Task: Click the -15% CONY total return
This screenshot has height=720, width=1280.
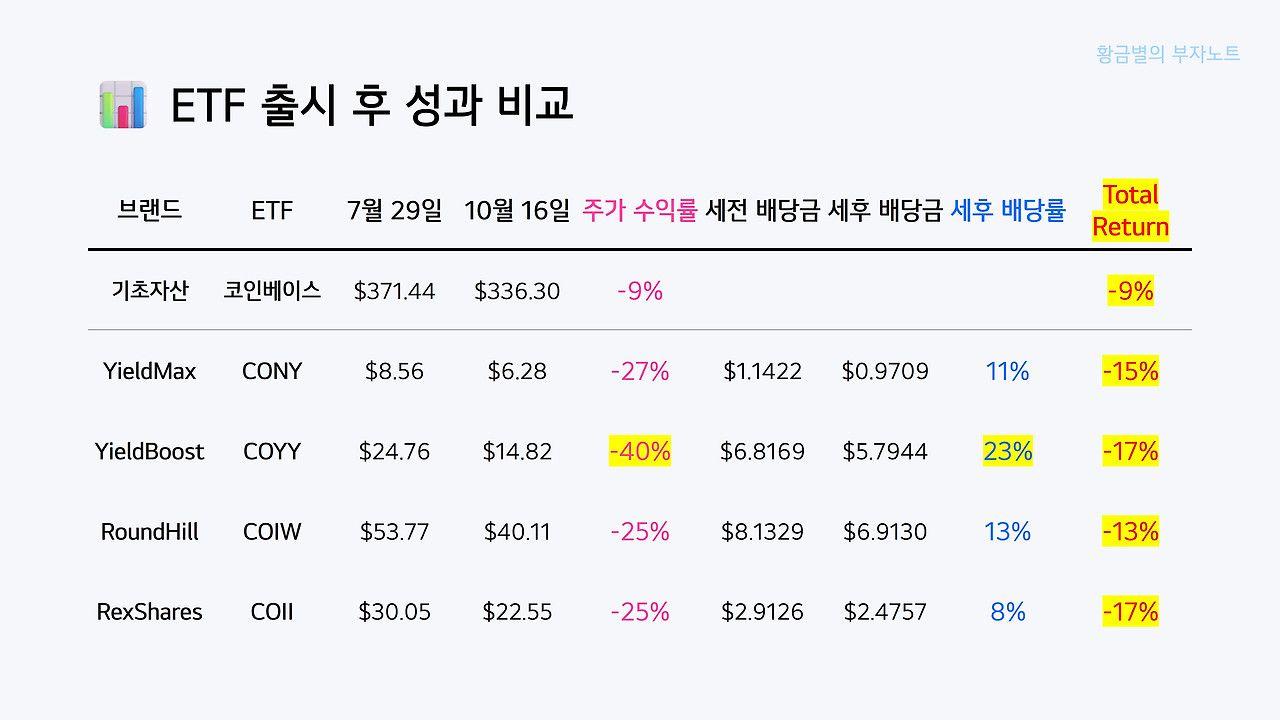Action: 1130,371
